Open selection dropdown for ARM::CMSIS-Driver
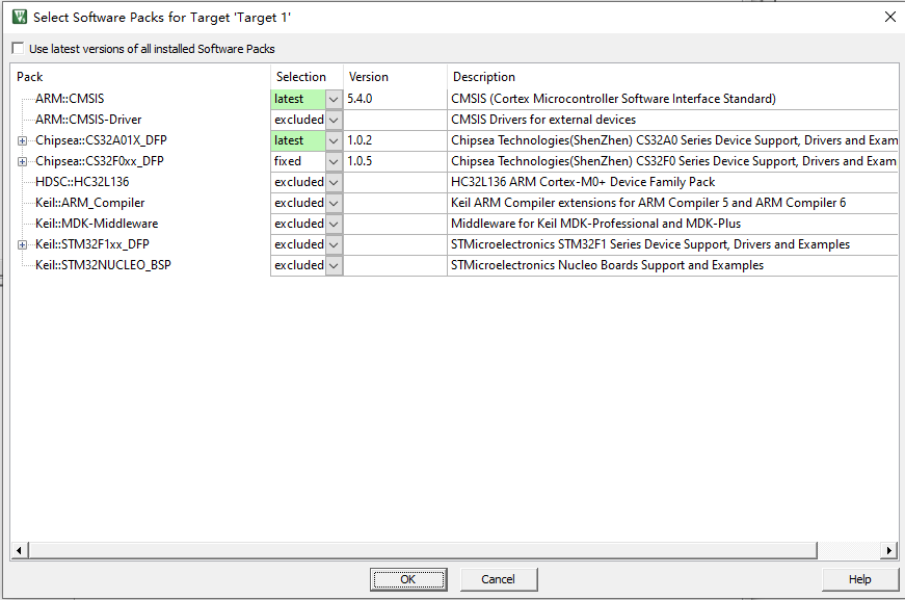Viewport: 906px width, 600px height. point(333,120)
